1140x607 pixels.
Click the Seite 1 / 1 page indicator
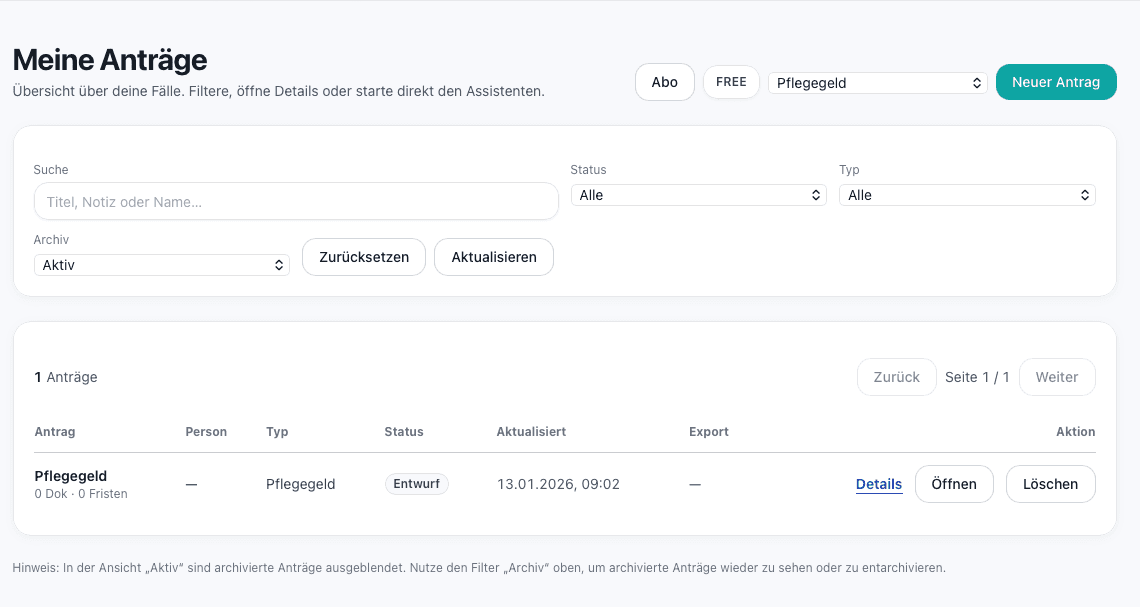click(x=977, y=377)
